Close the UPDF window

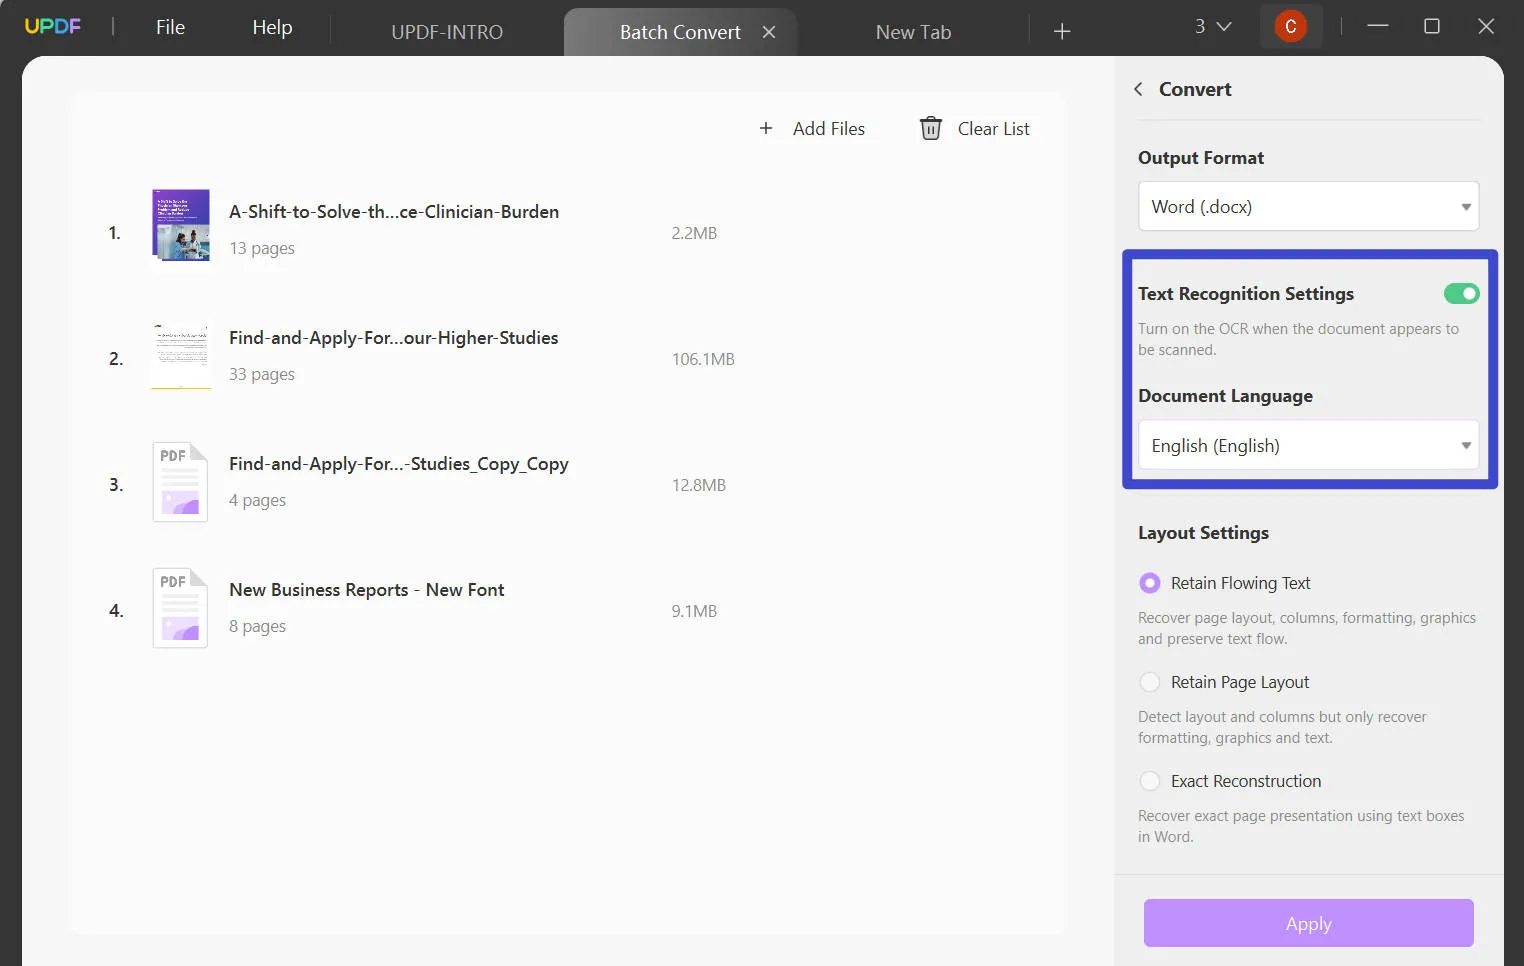[x=1486, y=26]
